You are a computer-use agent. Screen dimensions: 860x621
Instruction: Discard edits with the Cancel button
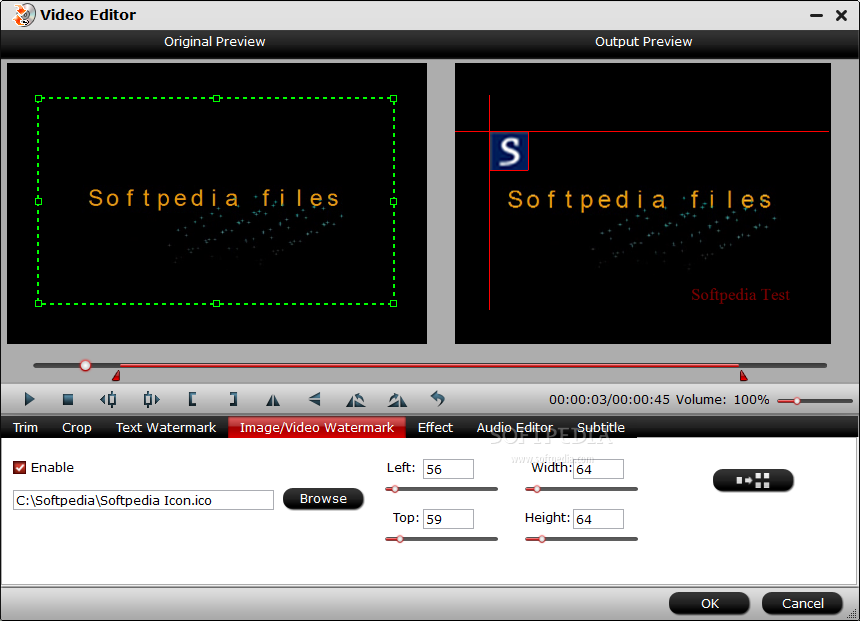point(802,603)
